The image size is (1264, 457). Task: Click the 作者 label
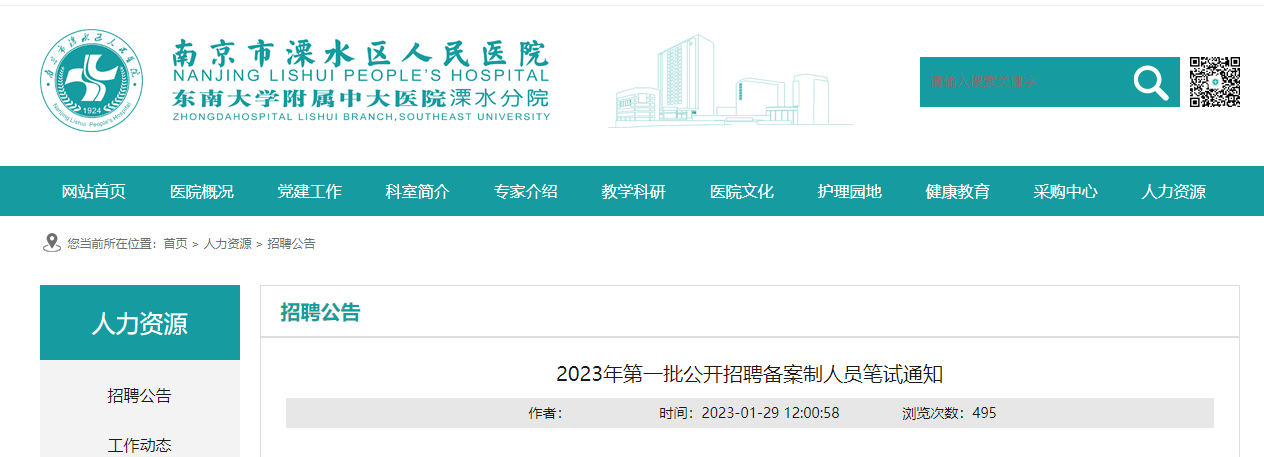click(x=545, y=413)
